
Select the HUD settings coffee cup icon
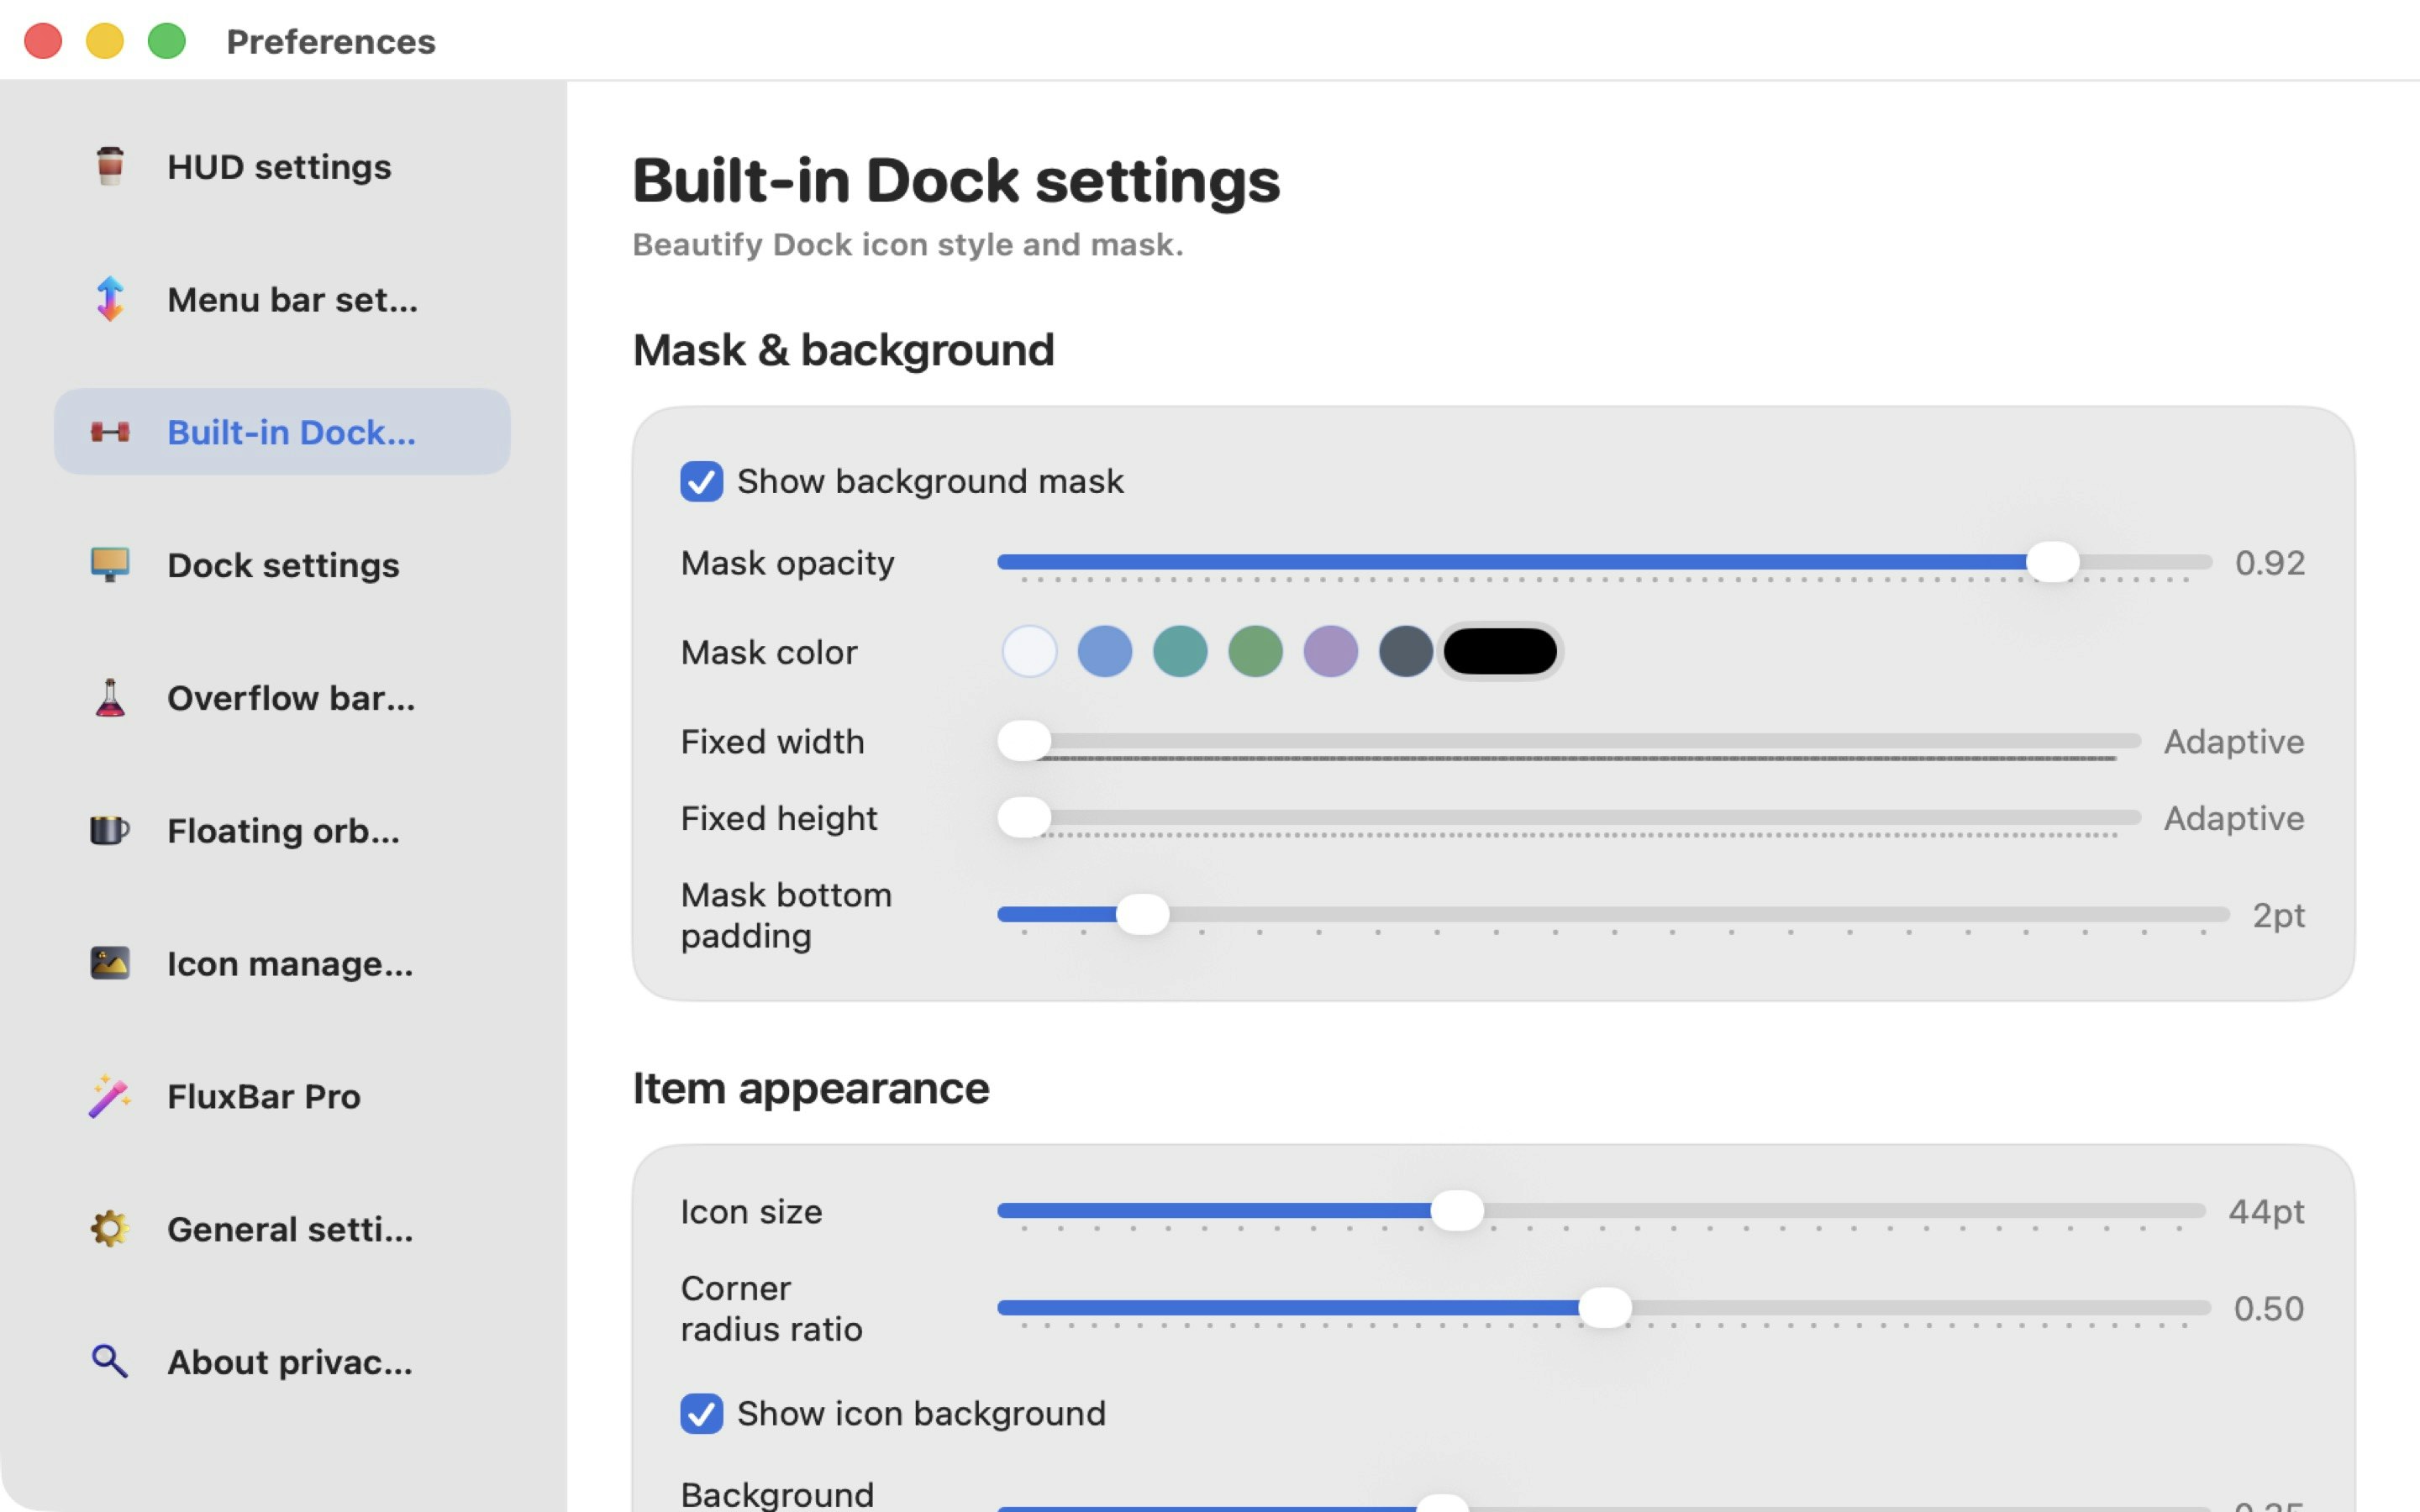click(109, 166)
